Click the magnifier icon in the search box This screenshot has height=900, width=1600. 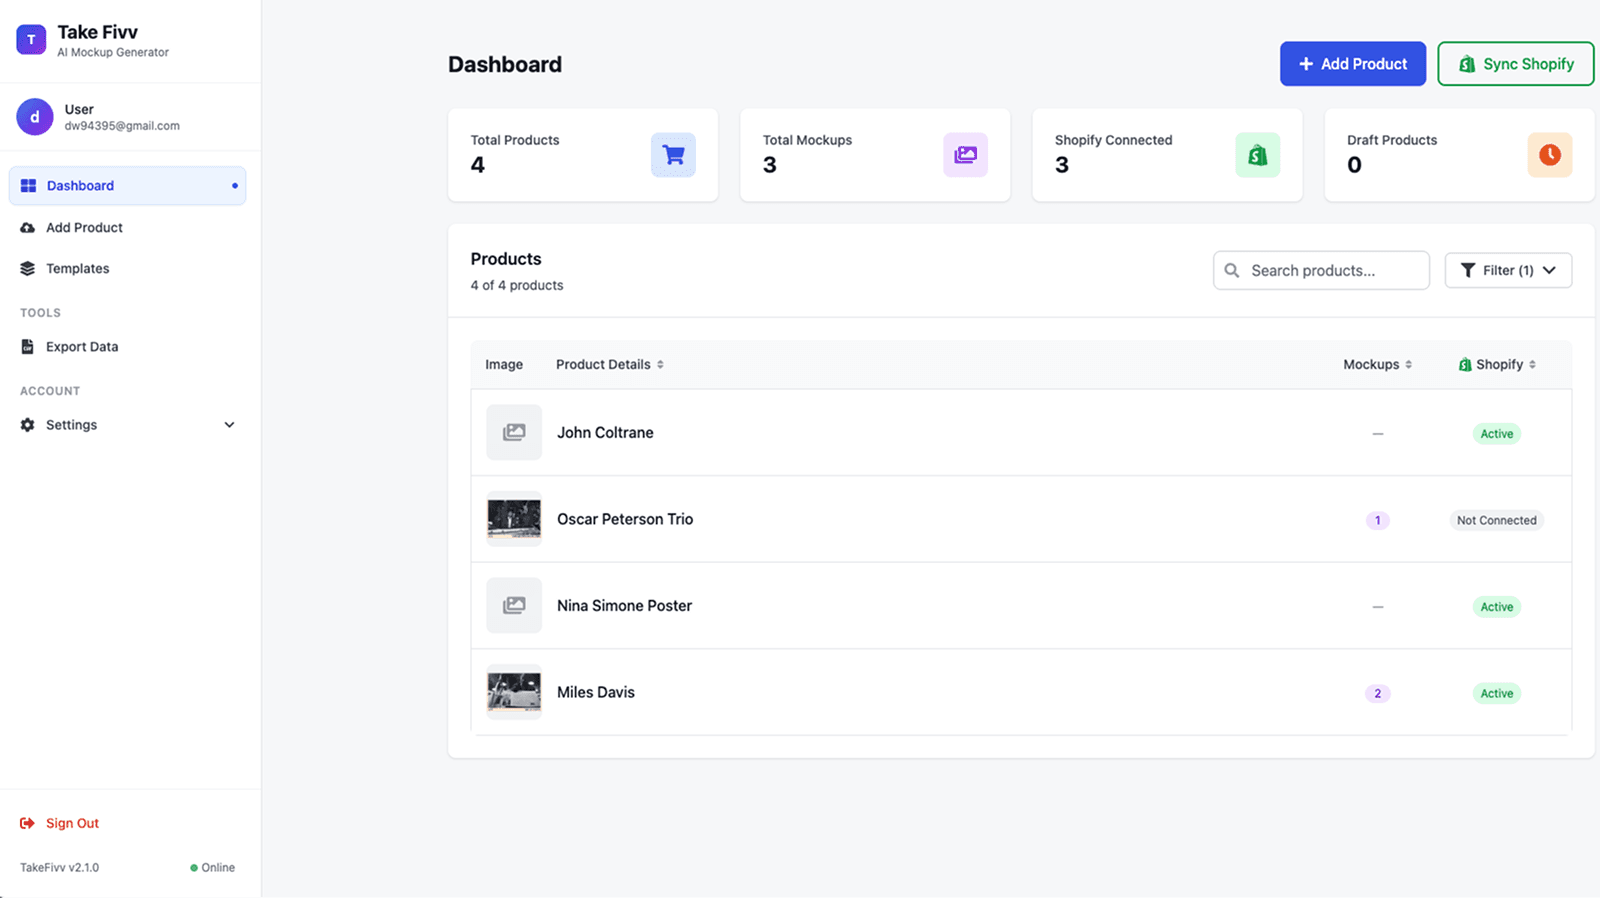point(1232,270)
